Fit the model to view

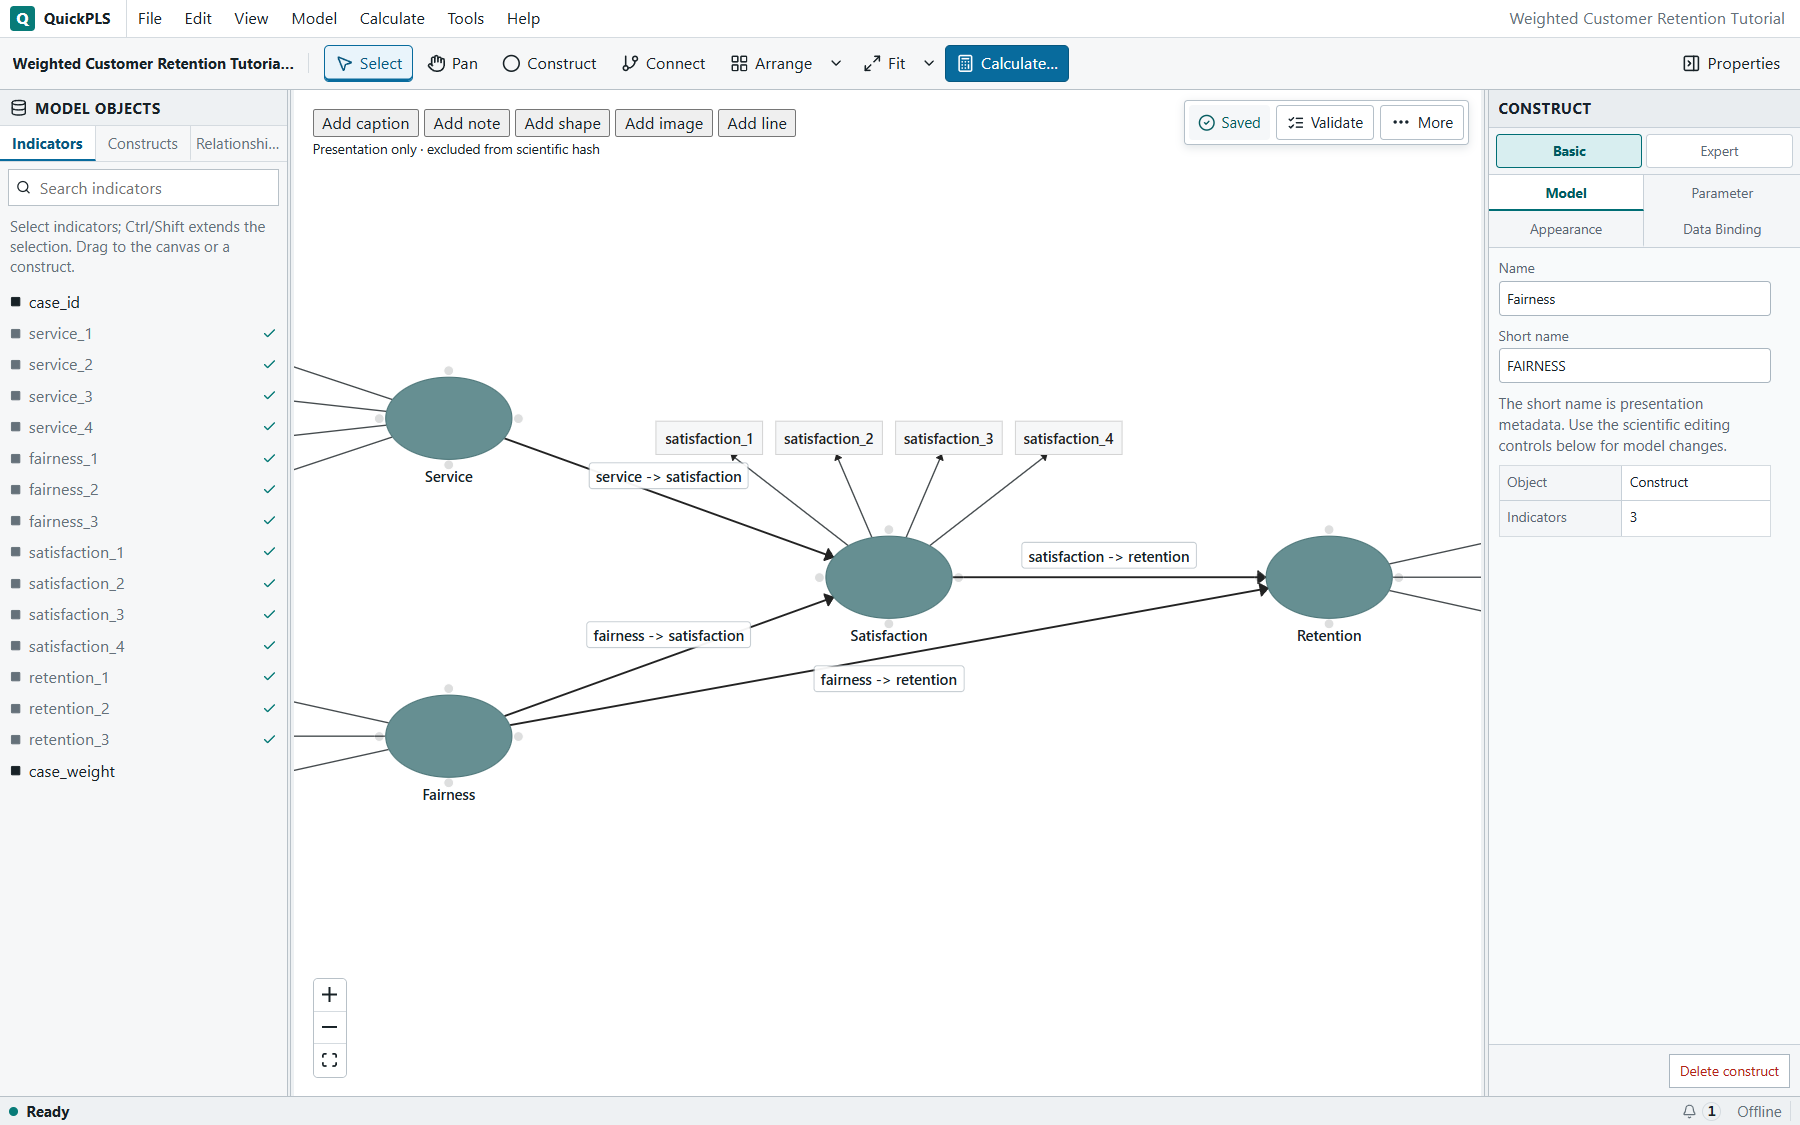(x=884, y=63)
